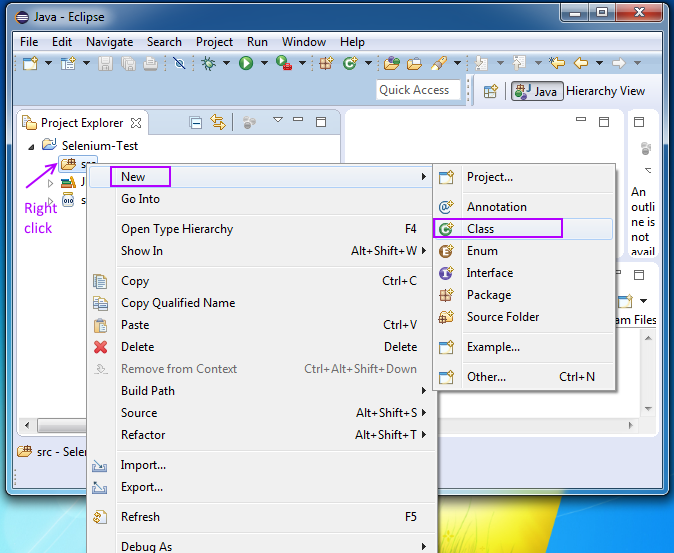Click the green Run button icon
The image size is (674, 553).
click(246, 64)
